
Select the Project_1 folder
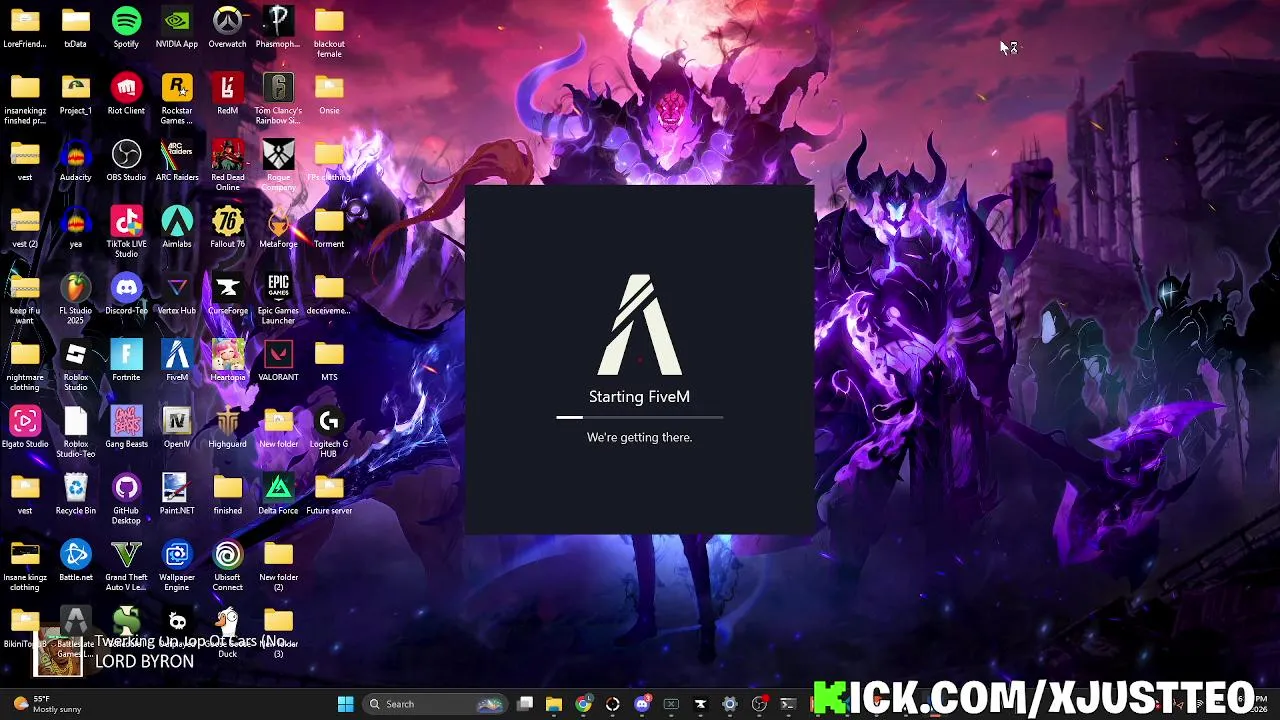click(x=76, y=94)
